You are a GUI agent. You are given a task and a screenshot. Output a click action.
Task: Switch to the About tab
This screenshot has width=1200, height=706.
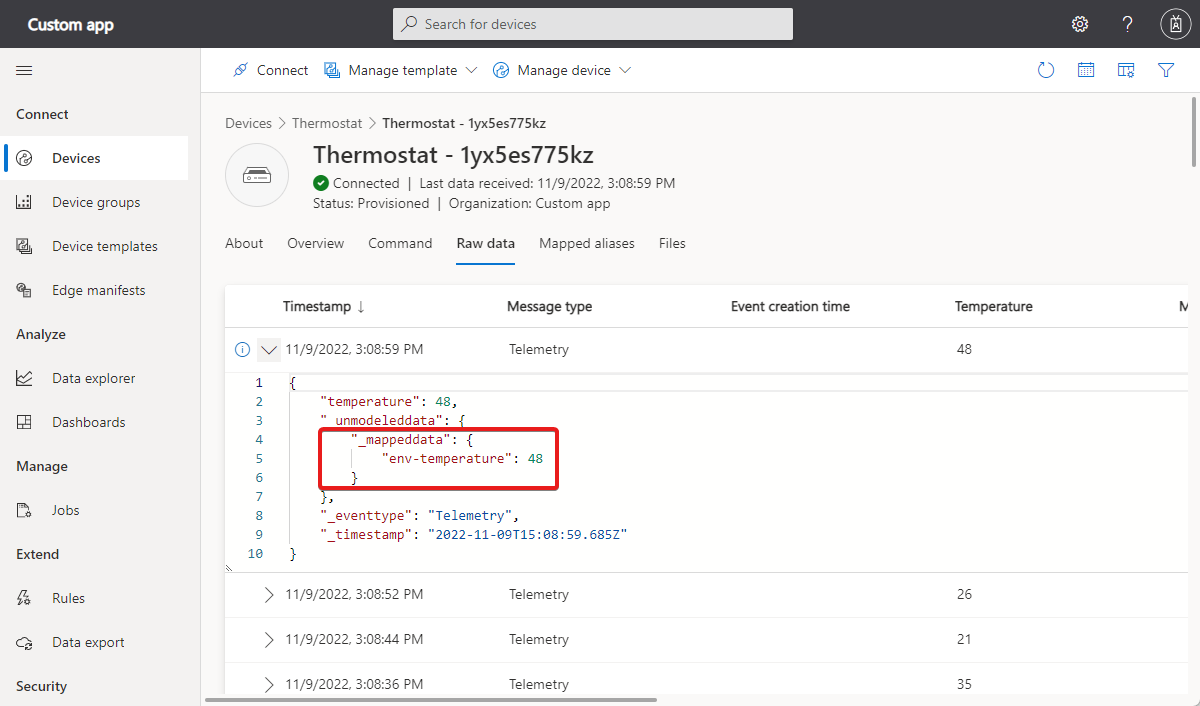tap(244, 243)
